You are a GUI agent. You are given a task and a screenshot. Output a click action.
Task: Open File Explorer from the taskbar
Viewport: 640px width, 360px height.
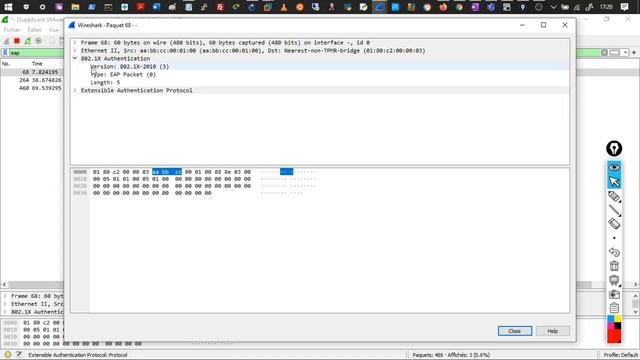pyautogui.click(x=75, y=7)
